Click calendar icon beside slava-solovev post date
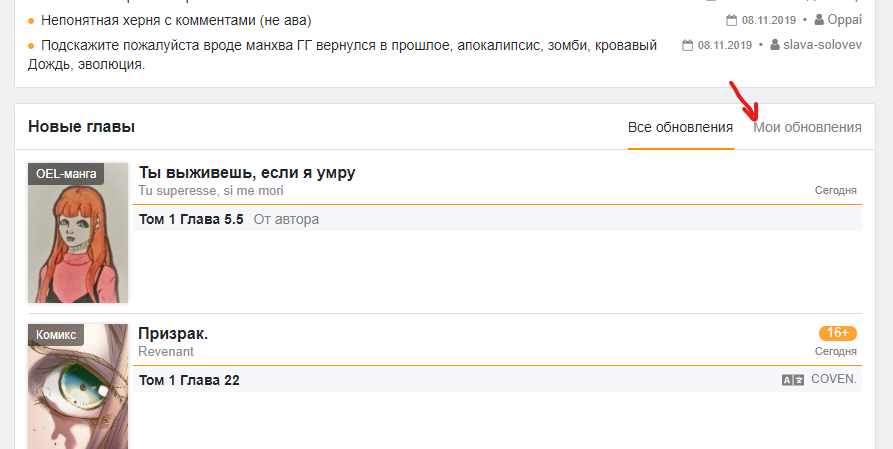The width and height of the screenshot is (893, 449). point(688,45)
